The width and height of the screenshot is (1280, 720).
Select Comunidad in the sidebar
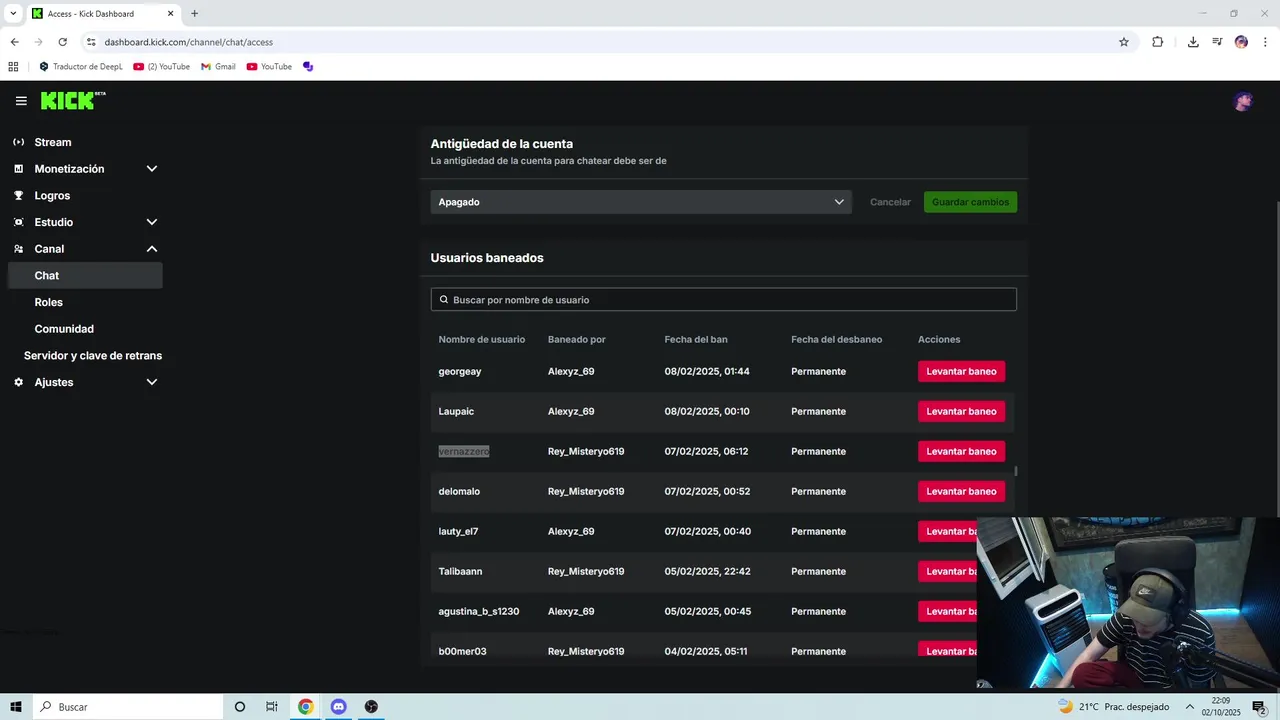pos(64,329)
